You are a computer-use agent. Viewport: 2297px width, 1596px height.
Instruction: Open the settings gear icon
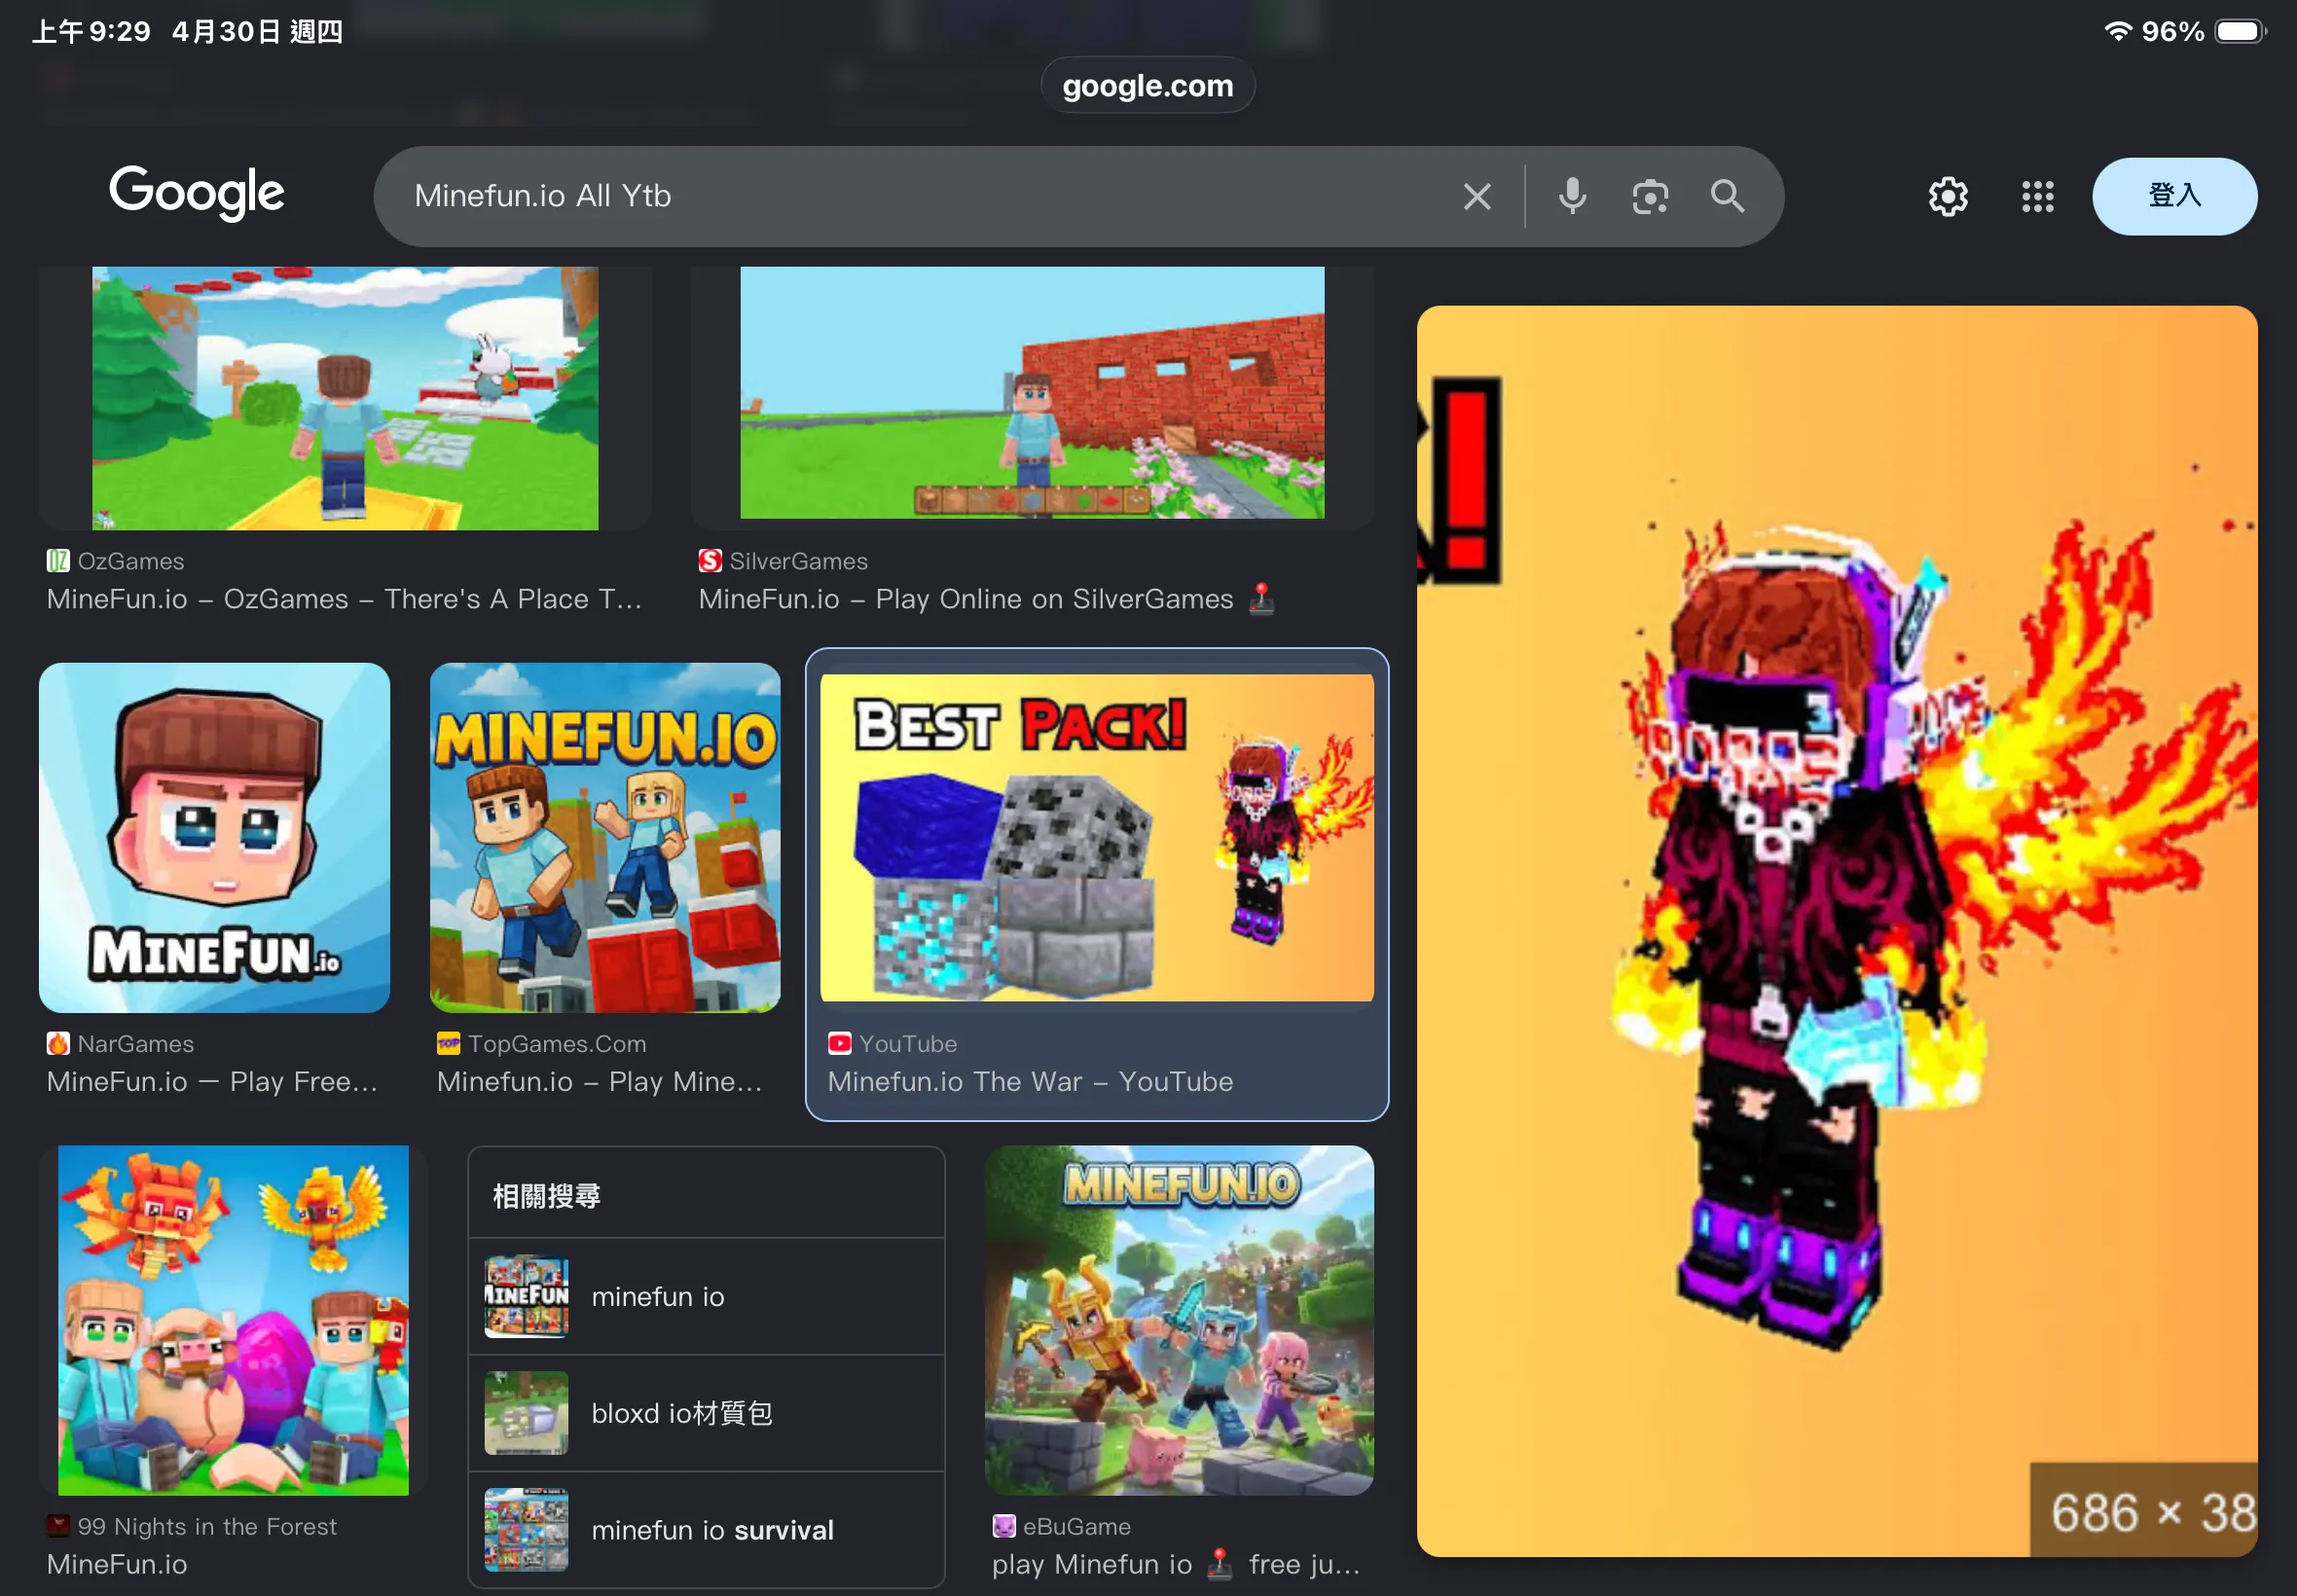[1948, 196]
